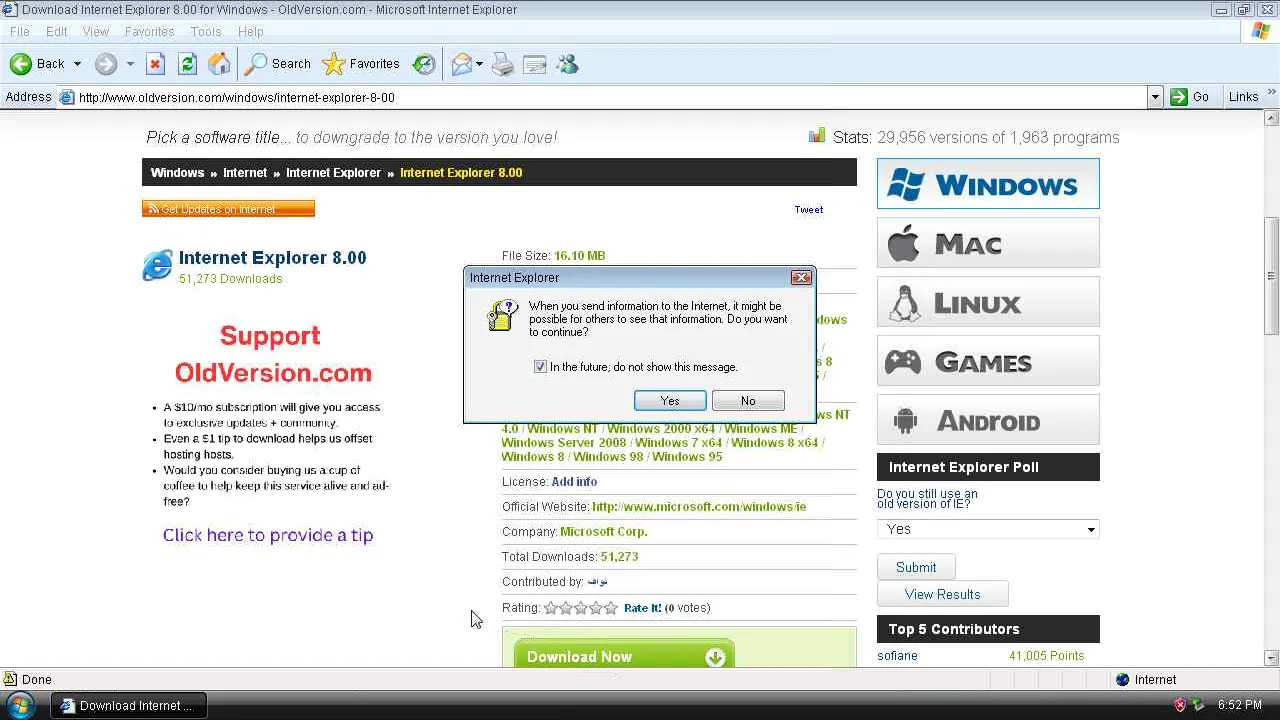Click Yes in the Internet Explorer dialog
1280x720 pixels.
670,401
